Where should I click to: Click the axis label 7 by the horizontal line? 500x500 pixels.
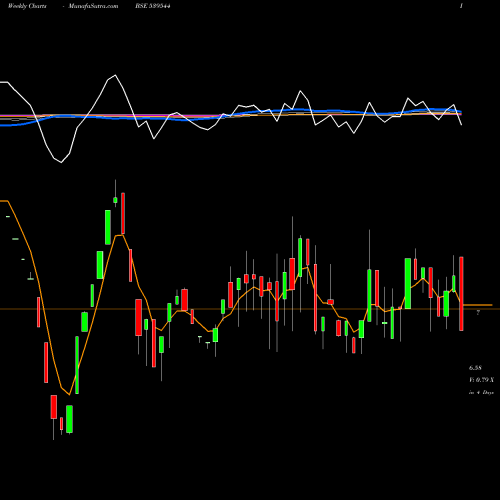coord(478,313)
